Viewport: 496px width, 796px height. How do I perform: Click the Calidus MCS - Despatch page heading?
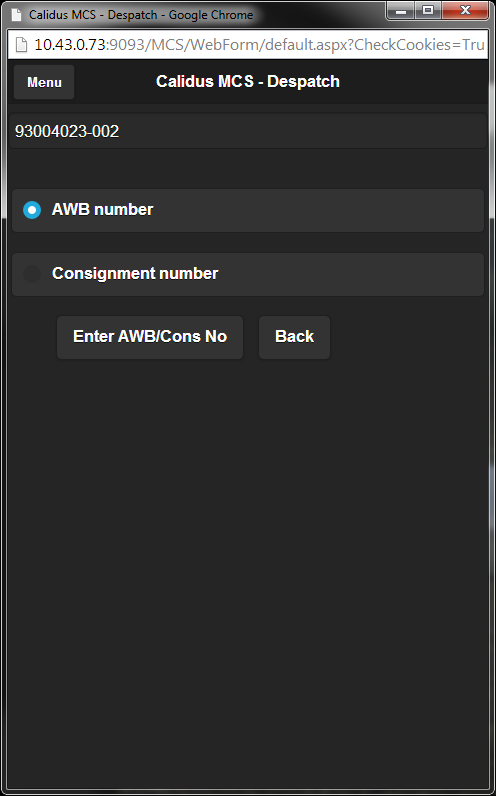248,81
